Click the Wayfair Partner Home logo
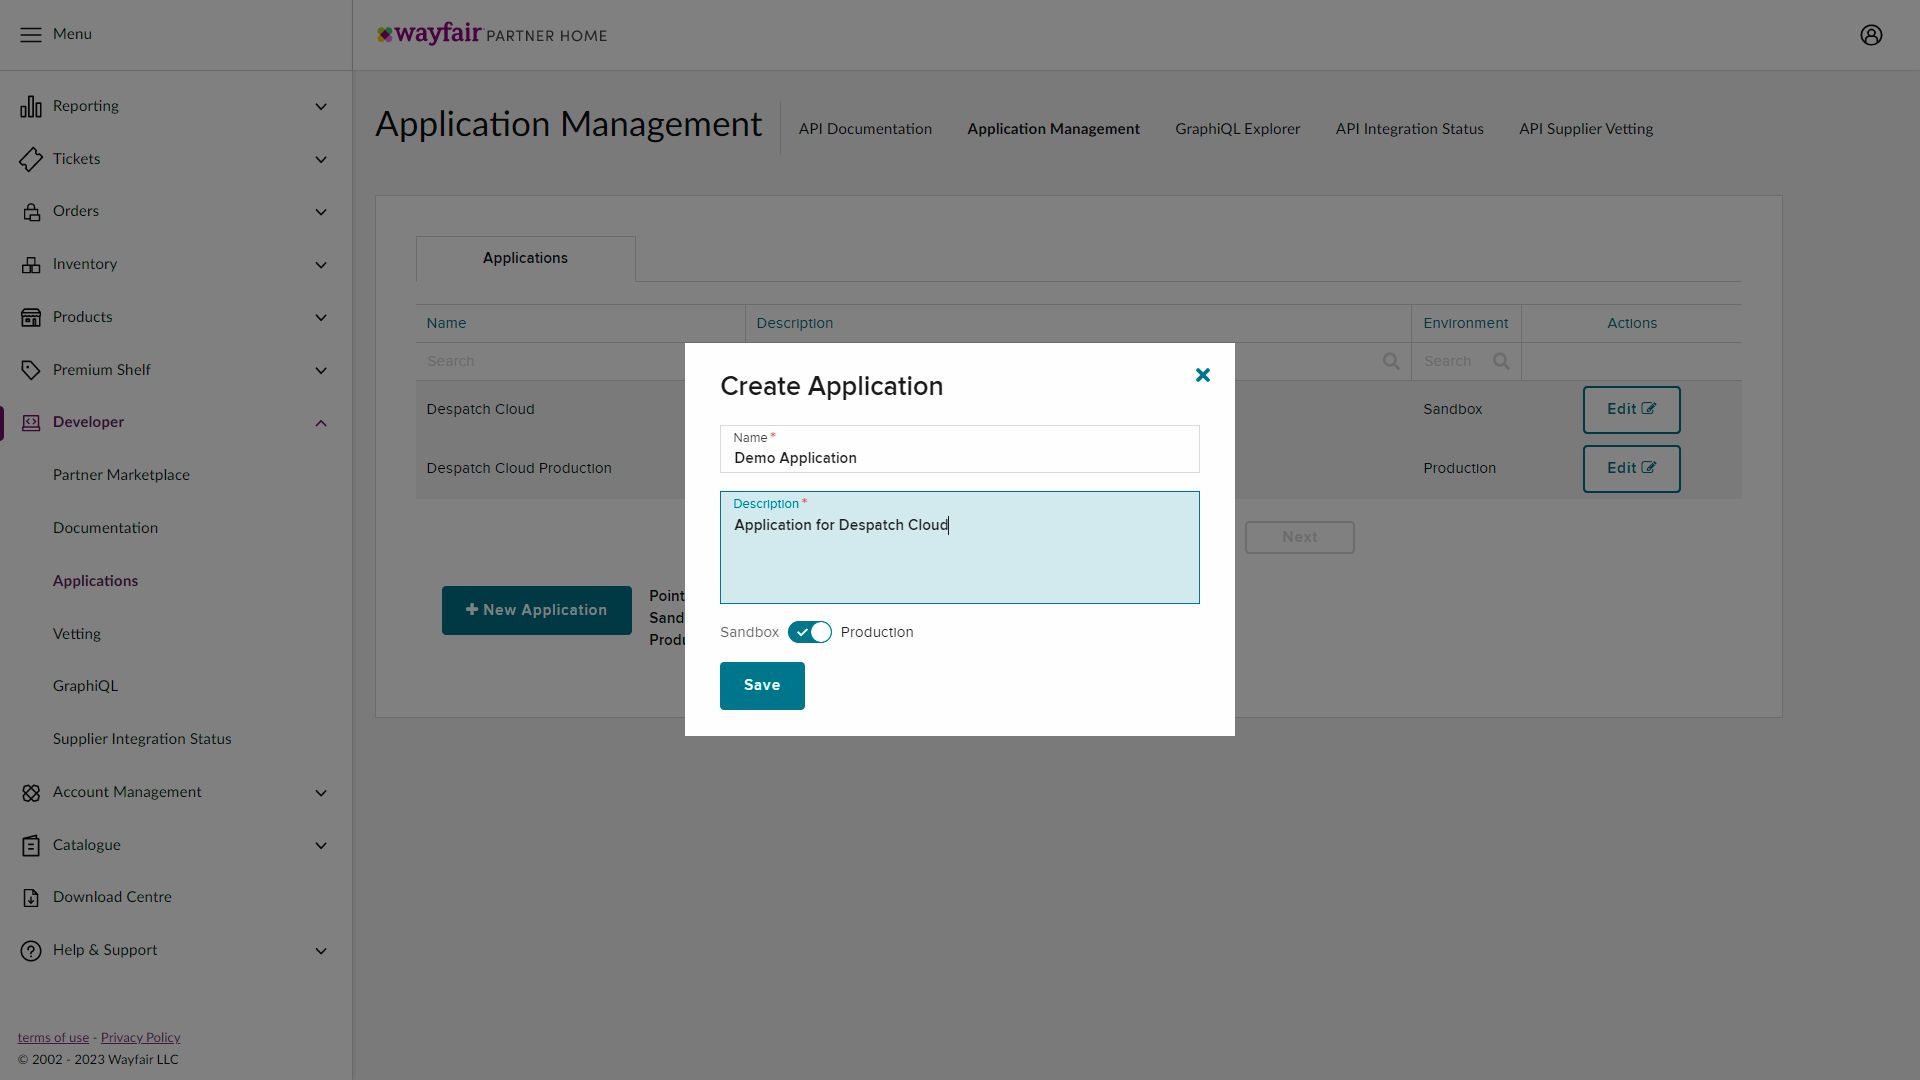The image size is (1920, 1080). coord(492,35)
